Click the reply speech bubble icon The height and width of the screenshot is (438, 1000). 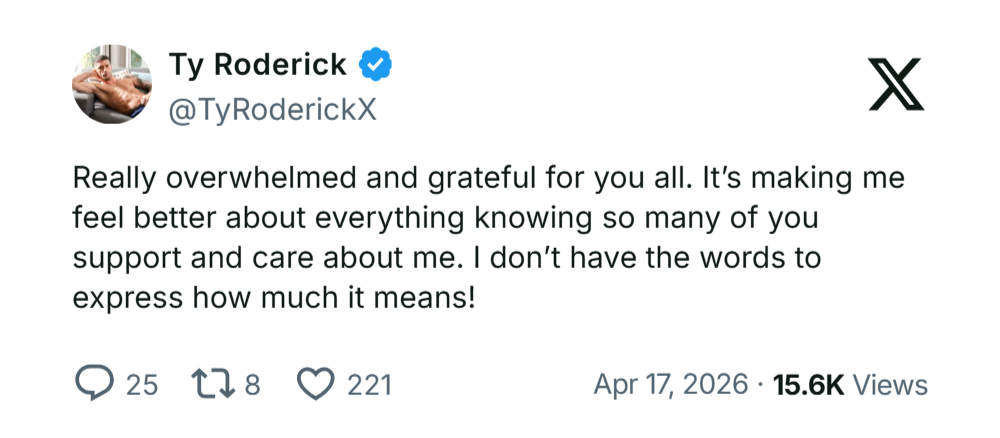(x=95, y=384)
